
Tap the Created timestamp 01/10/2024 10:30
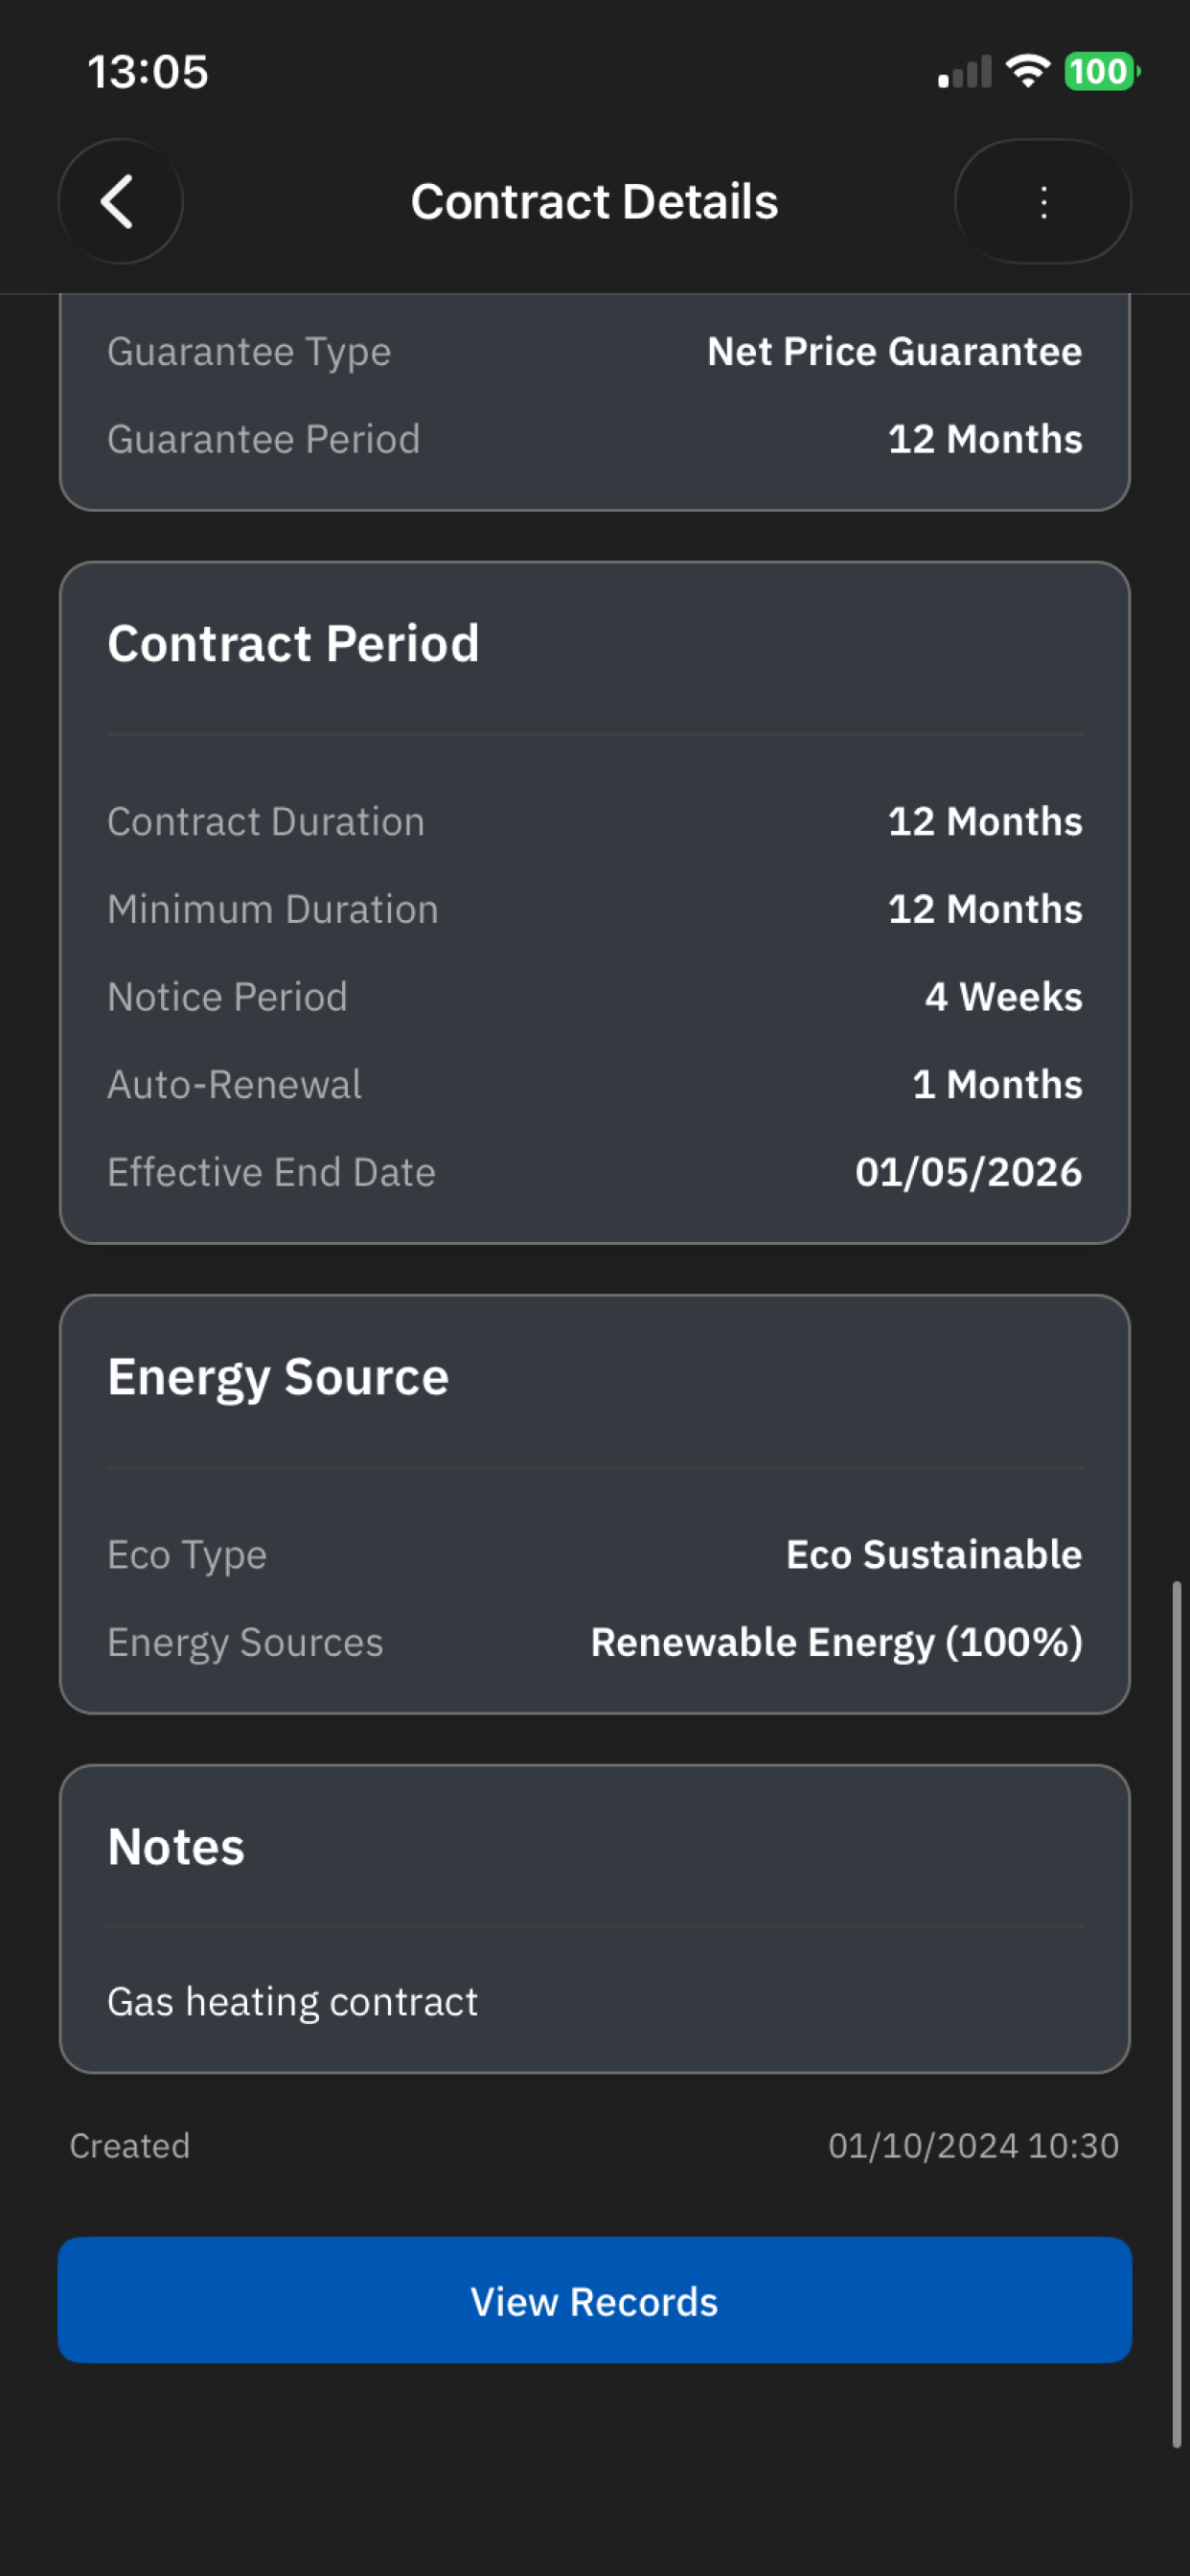tap(972, 2146)
